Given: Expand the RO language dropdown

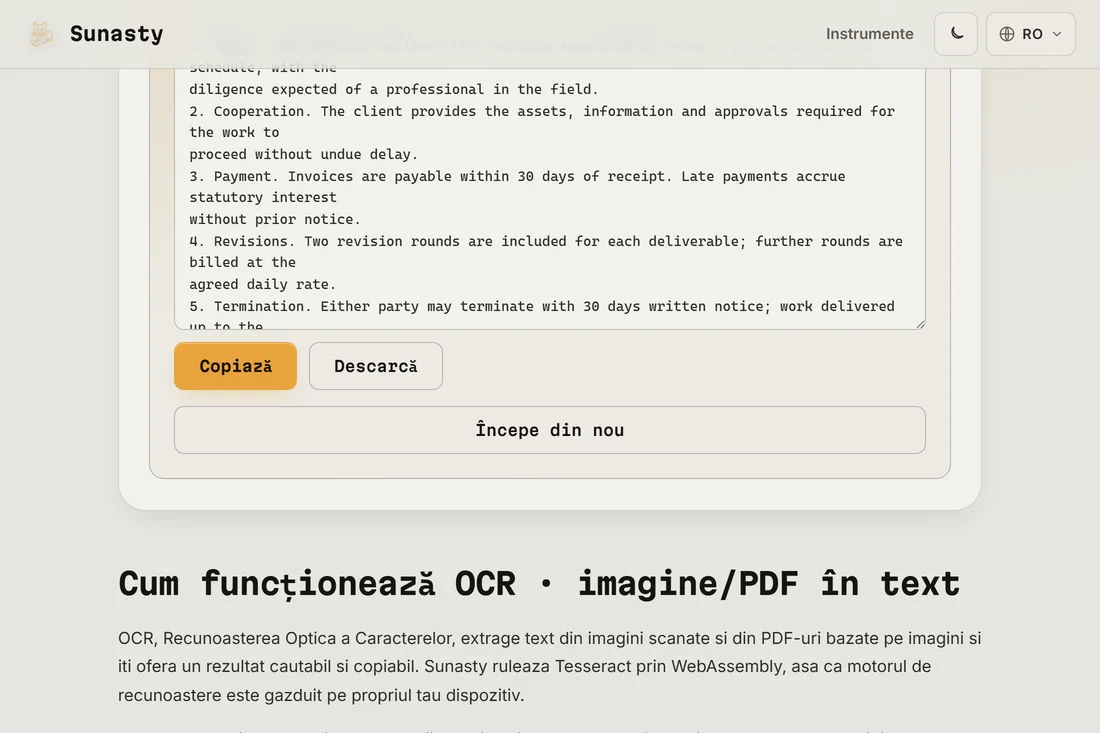Looking at the screenshot, I should 1031,34.
